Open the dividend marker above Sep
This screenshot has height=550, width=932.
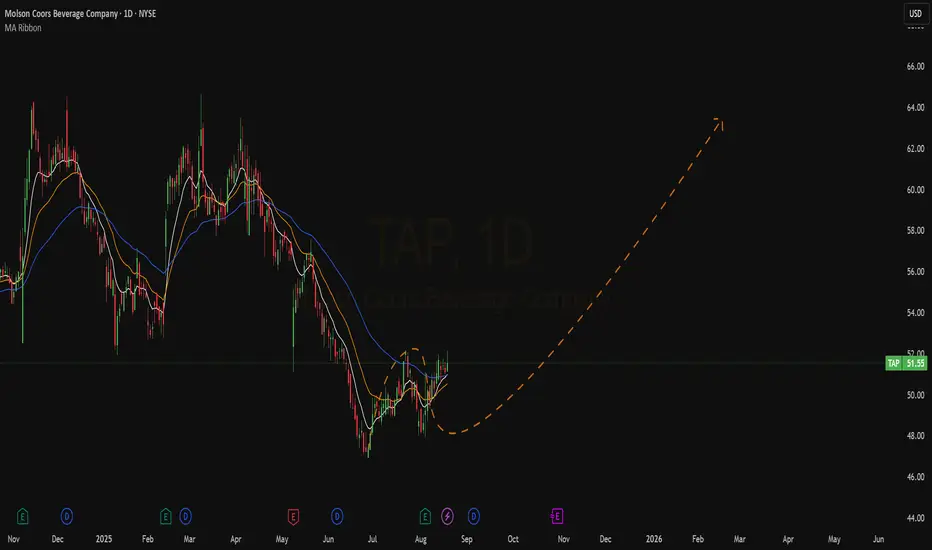click(x=474, y=516)
